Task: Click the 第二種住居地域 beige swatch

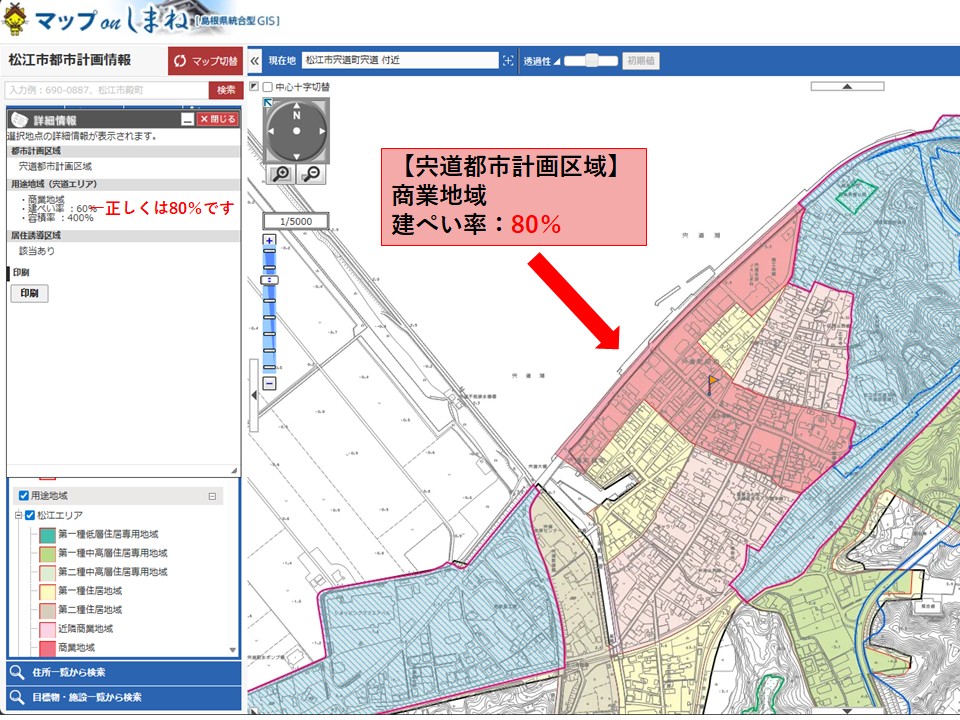Action: pos(48,610)
